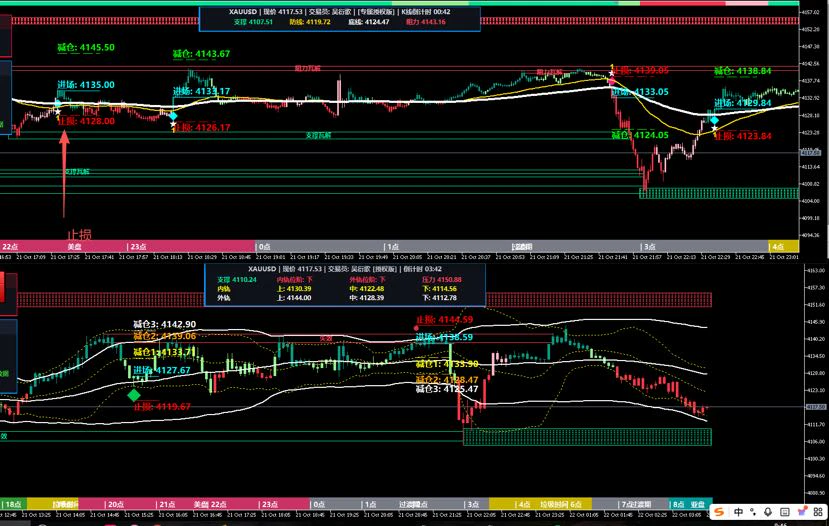The height and width of the screenshot is (526, 829).
Task: Click orange reduce label 4128.47
Action: pos(447,380)
